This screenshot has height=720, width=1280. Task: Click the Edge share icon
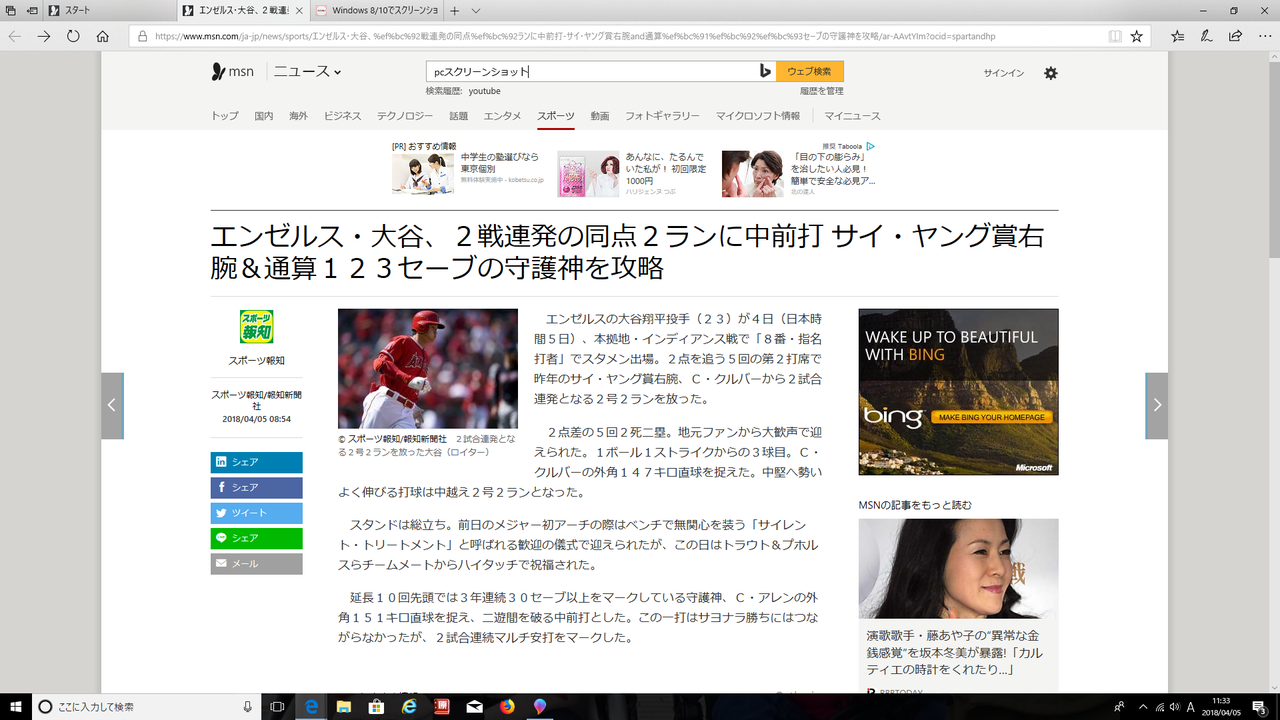[1236, 36]
